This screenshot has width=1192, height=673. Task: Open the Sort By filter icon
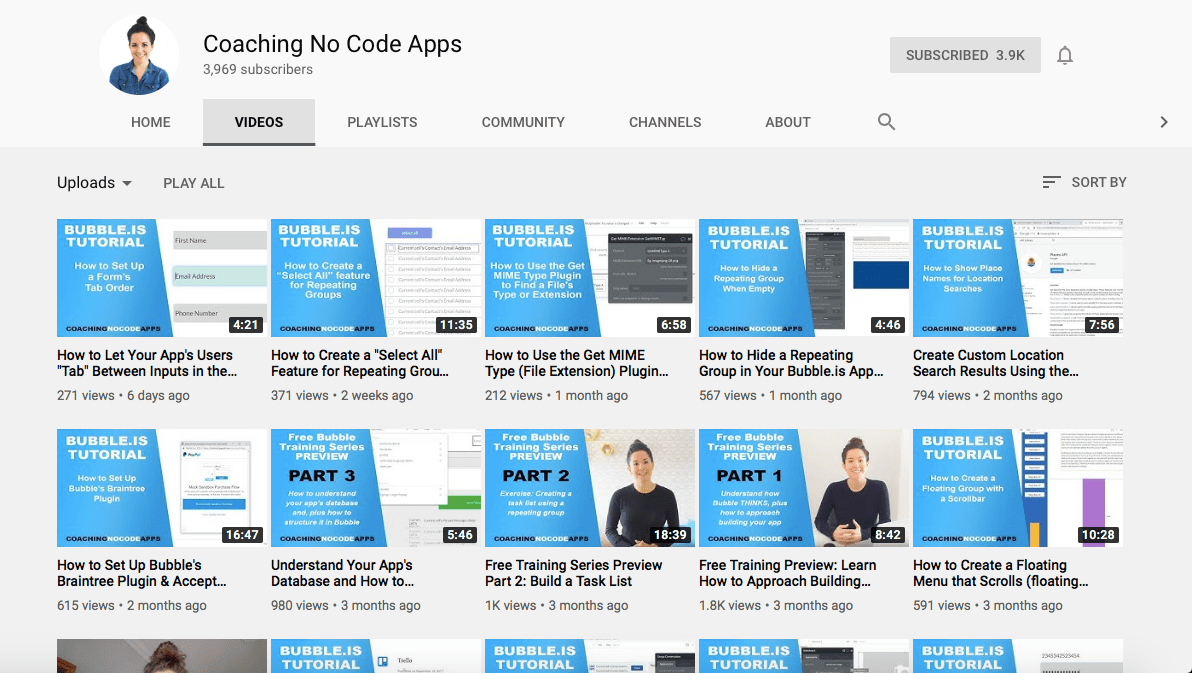(x=1050, y=182)
